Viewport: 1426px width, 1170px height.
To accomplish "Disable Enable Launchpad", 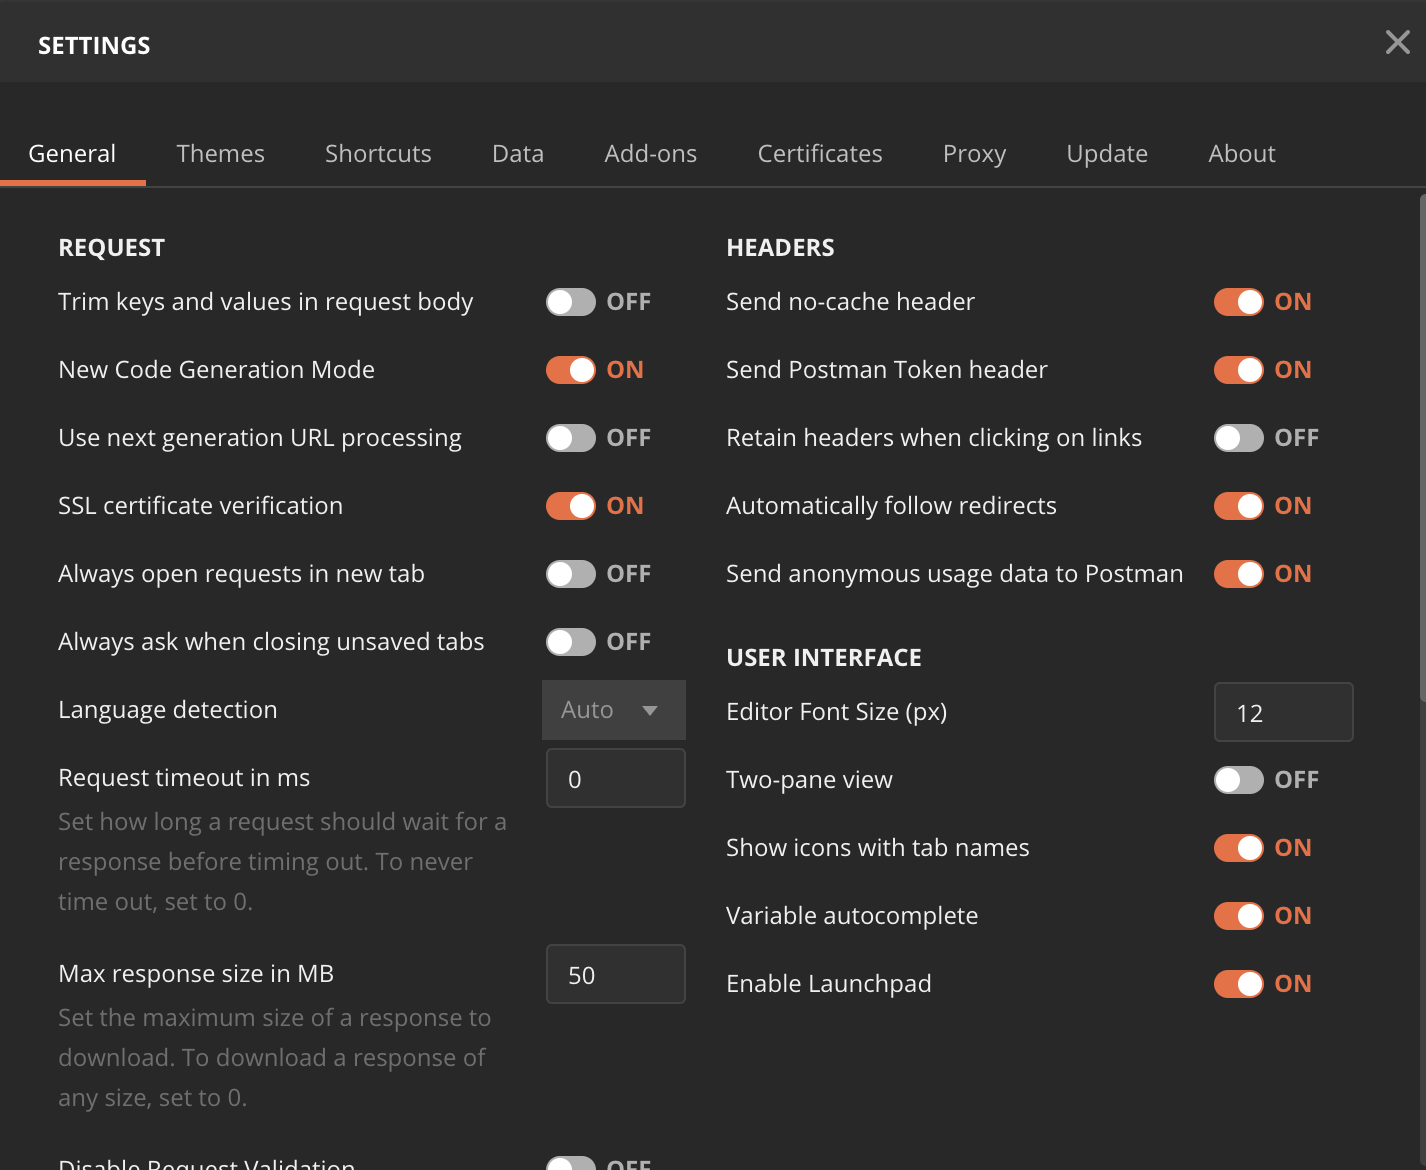I will 1237,983.
